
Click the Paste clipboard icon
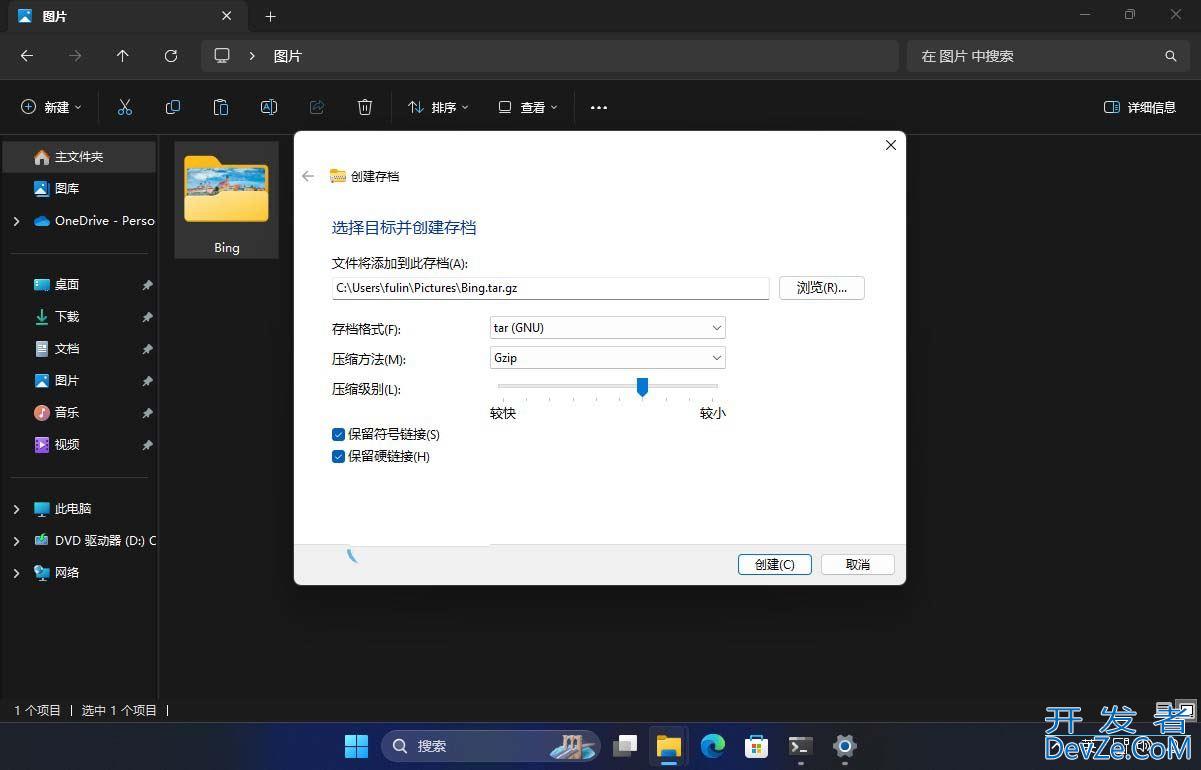coord(221,107)
